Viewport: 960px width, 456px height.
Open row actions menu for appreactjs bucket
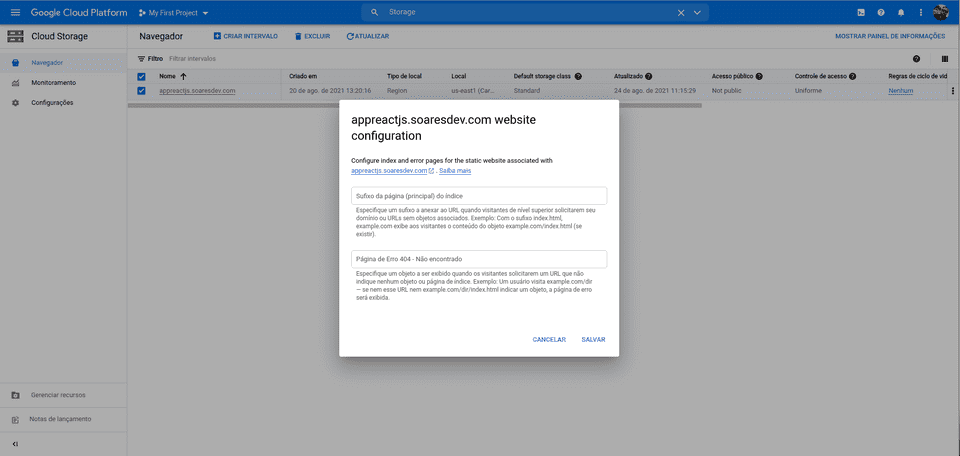point(952,91)
